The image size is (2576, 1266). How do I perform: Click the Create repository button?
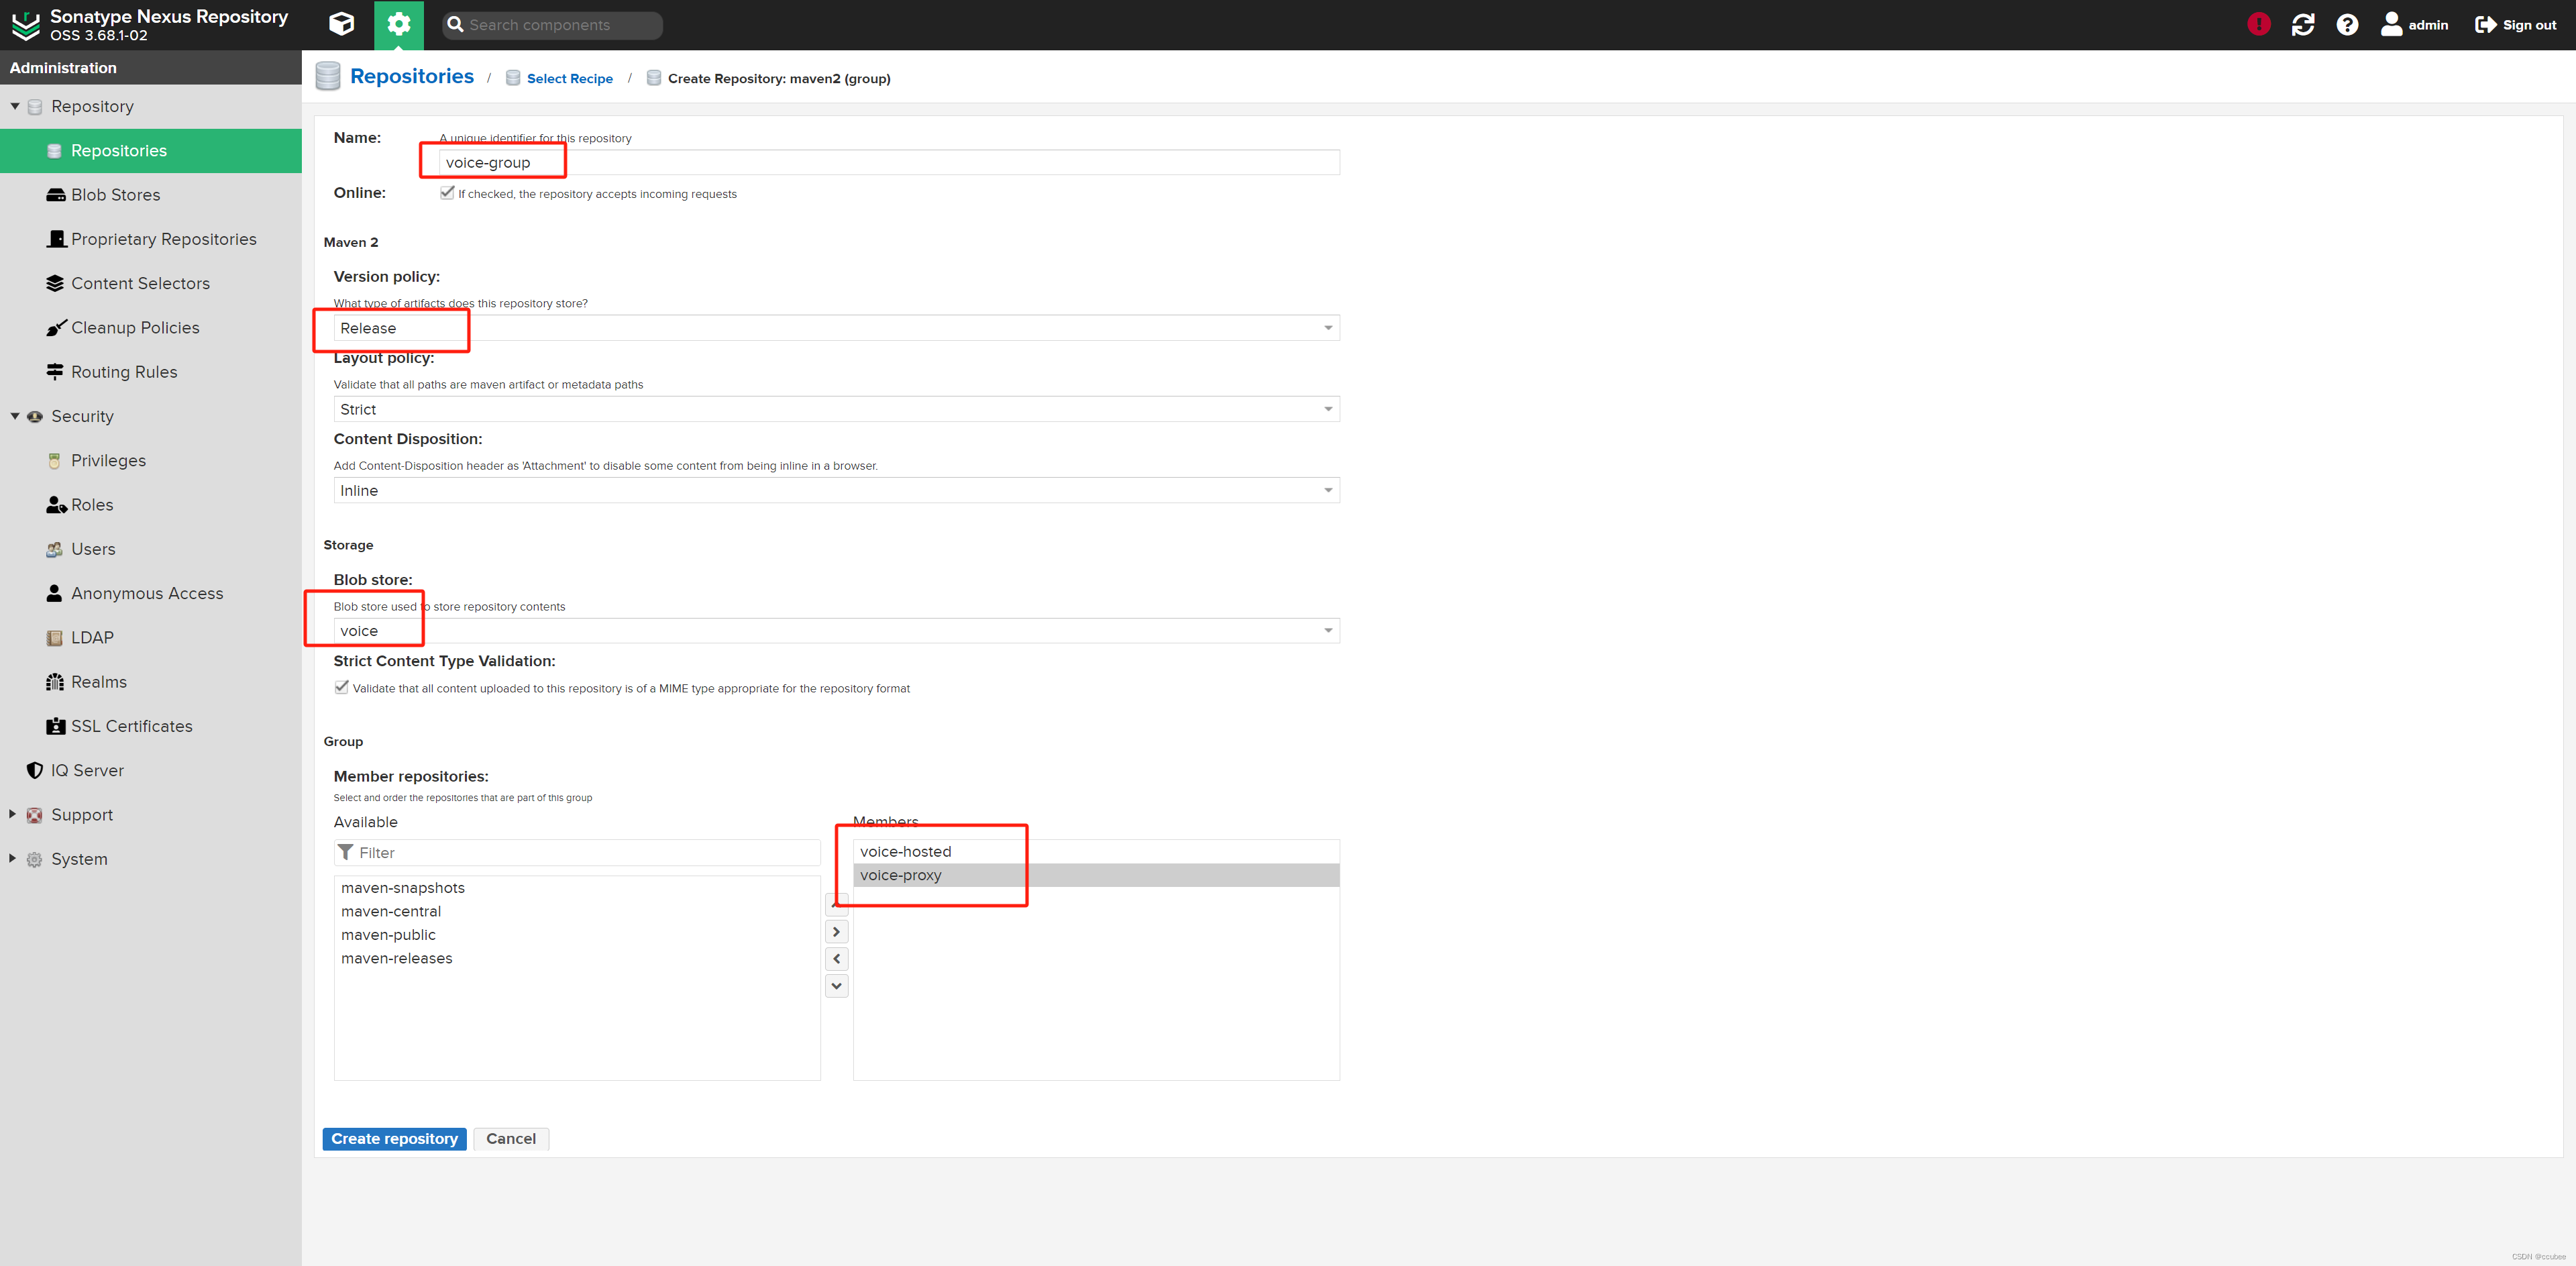point(394,1139)
